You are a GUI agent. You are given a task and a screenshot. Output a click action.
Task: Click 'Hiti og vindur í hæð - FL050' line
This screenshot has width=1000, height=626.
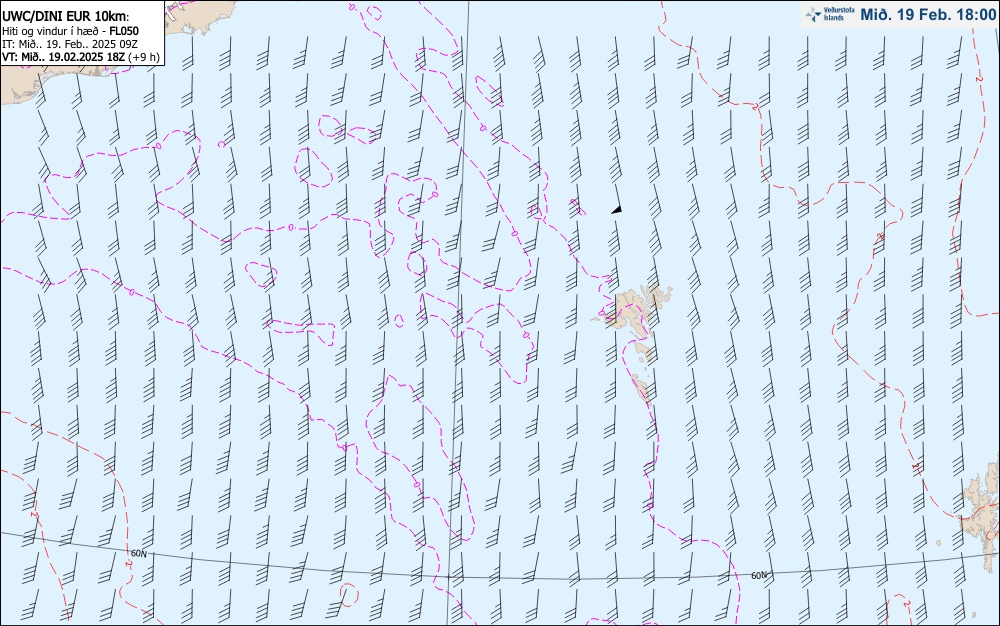point(70,31)
